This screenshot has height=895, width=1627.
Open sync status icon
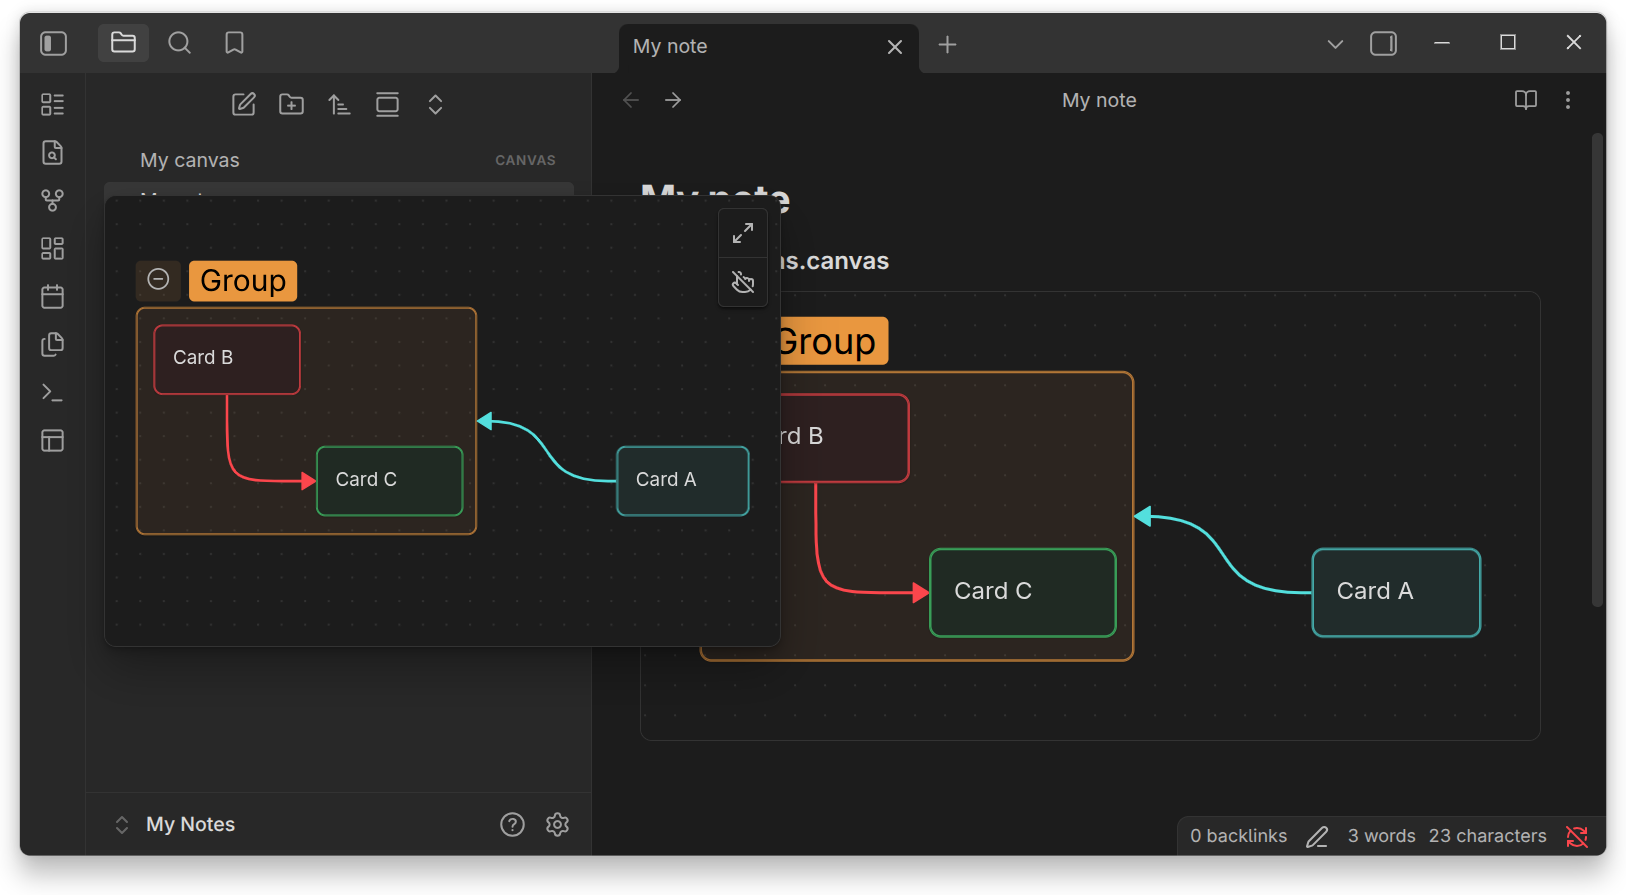pyautogui.click(x=1577, y=837)
